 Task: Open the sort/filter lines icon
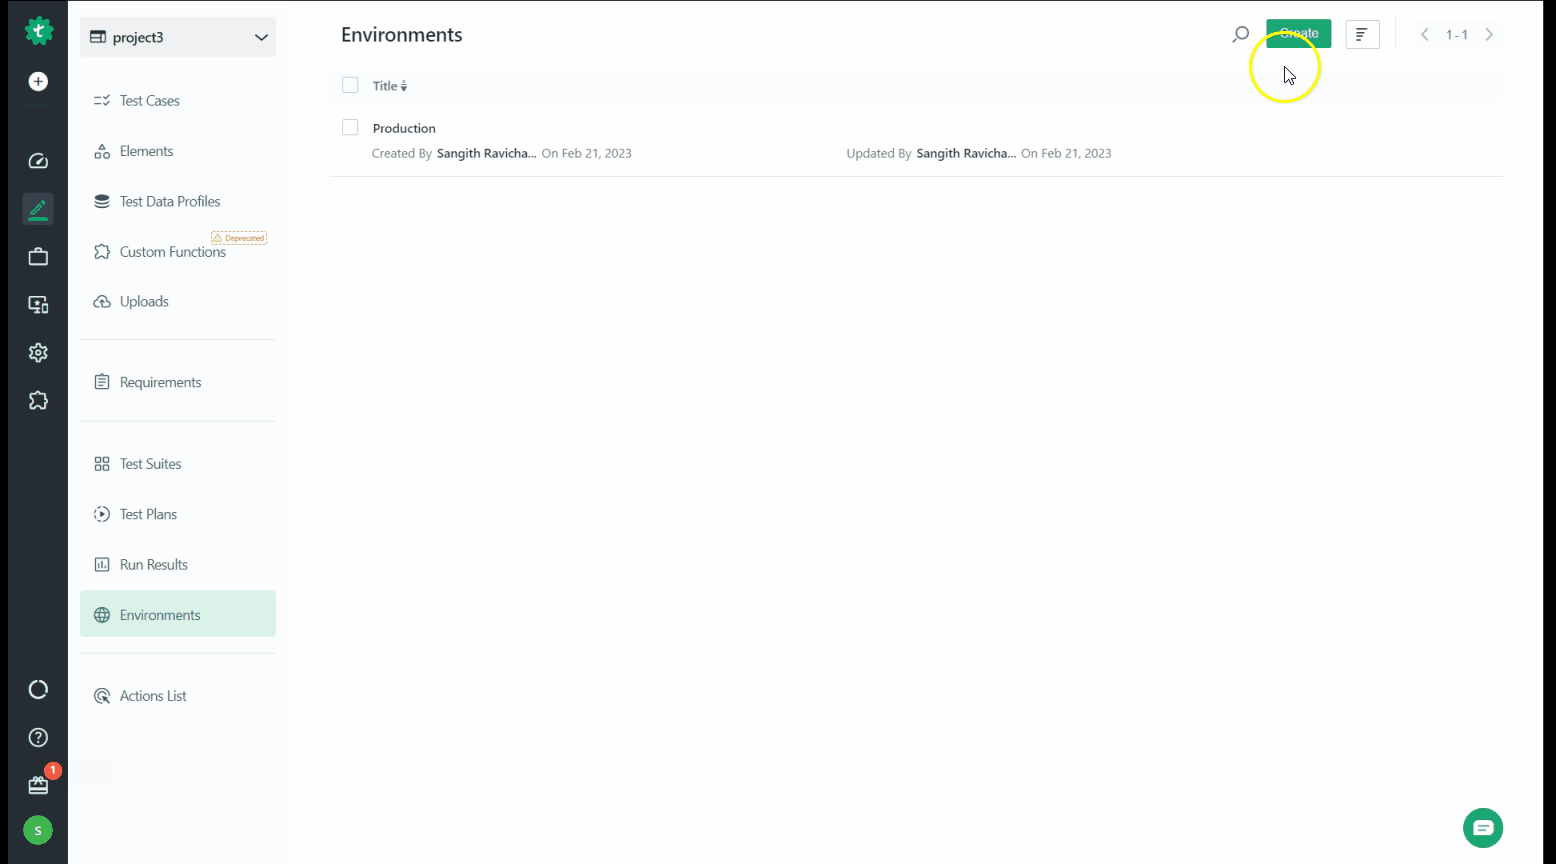click(1362, 34)
